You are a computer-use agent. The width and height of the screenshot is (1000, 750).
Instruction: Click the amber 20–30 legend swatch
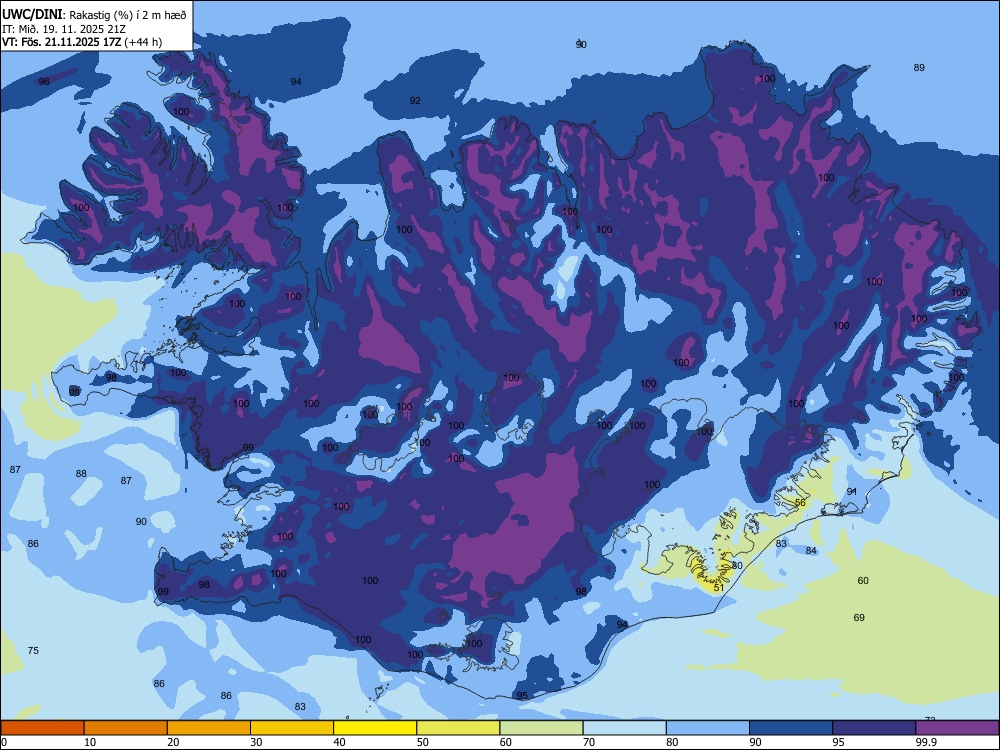[x=209, y=728]
